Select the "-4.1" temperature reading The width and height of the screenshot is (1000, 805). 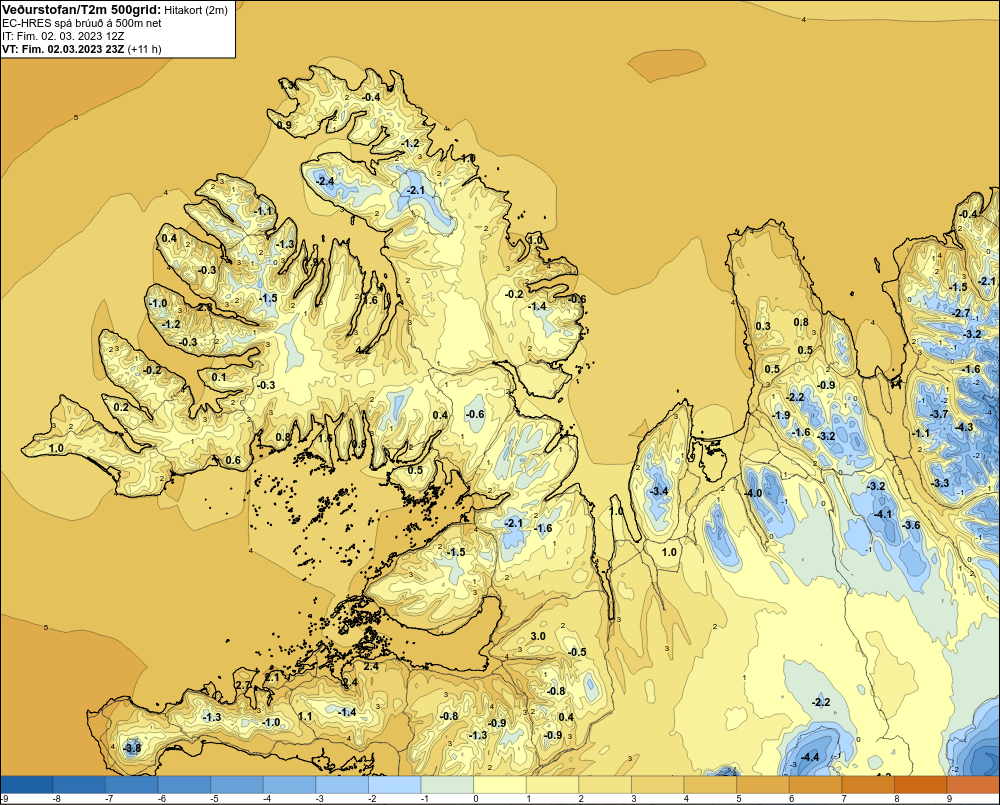click(883, 513)
